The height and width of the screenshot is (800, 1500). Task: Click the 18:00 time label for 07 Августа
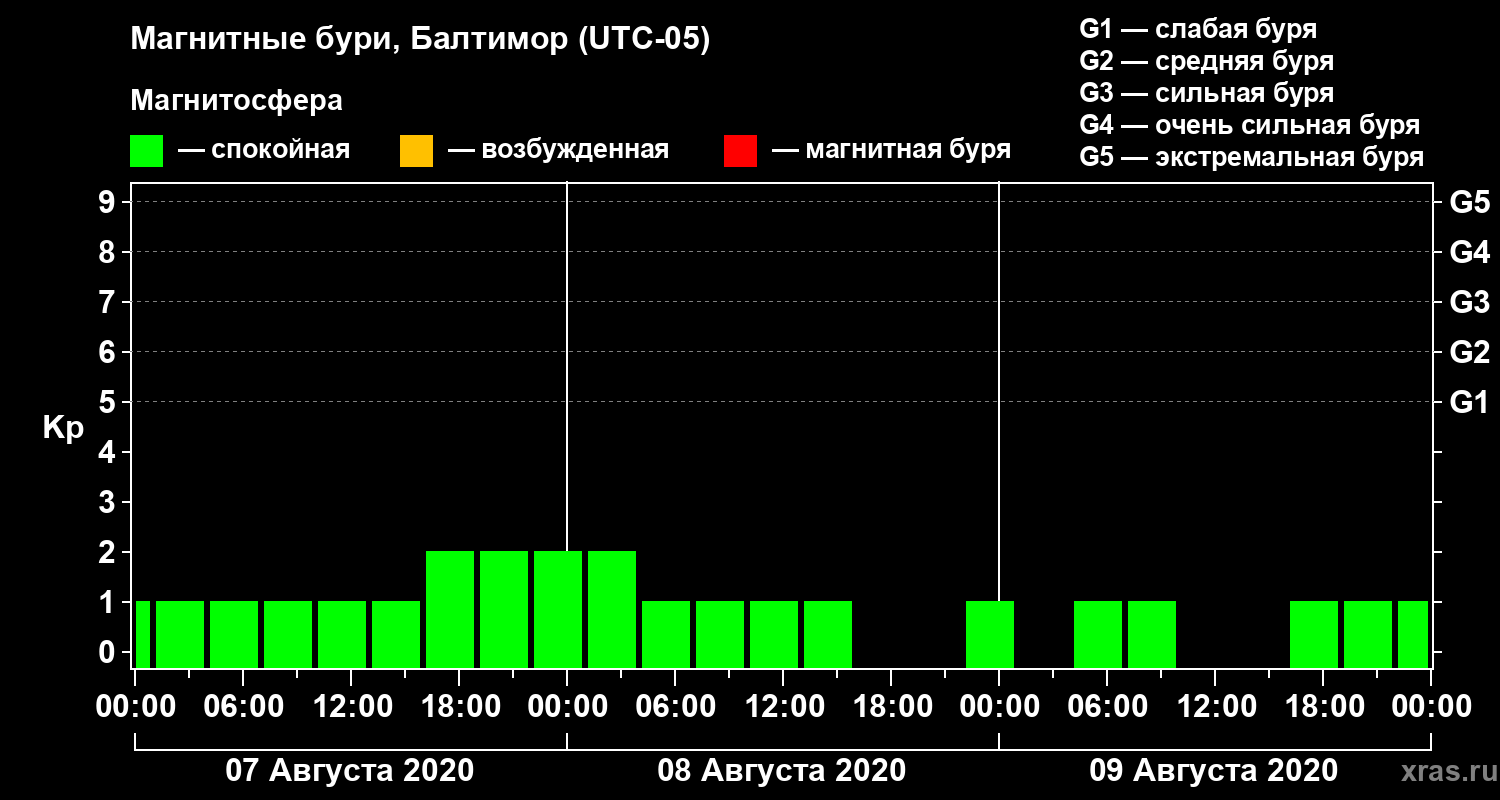click(459, 706)
